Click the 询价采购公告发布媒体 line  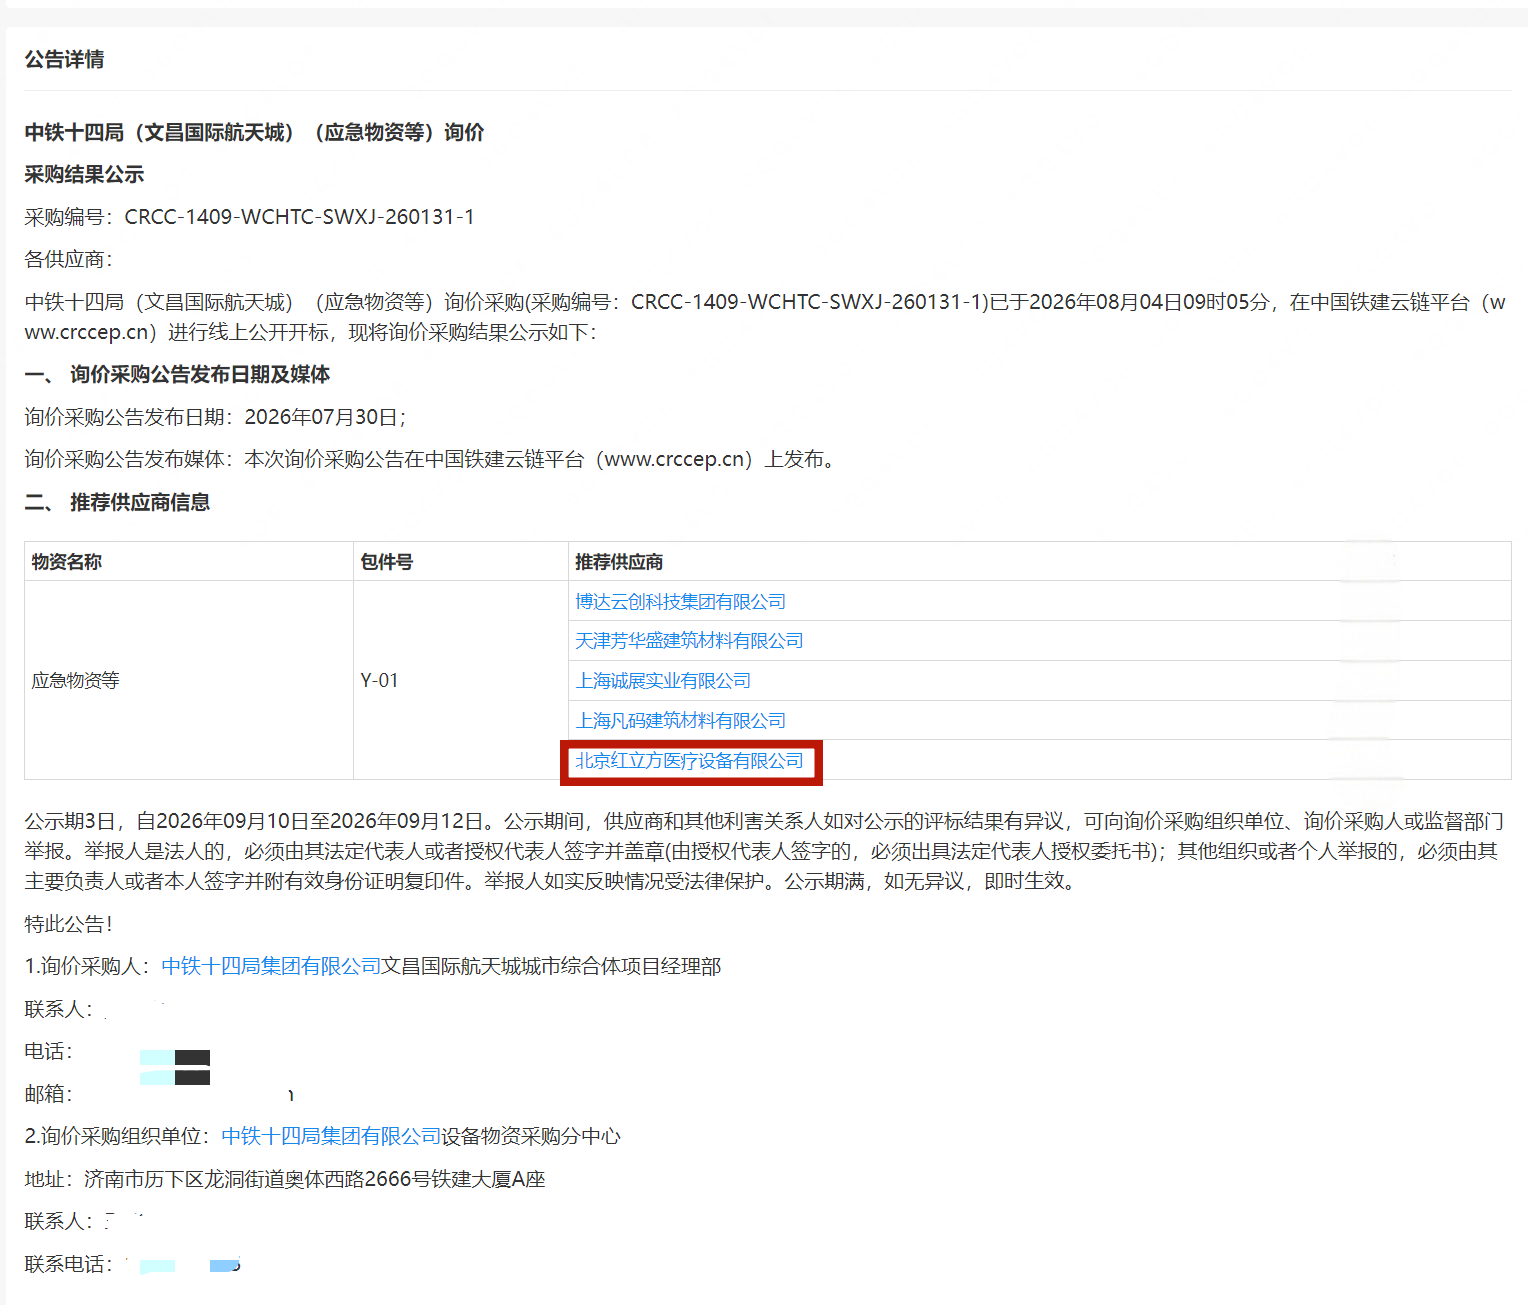coord(431,459)
